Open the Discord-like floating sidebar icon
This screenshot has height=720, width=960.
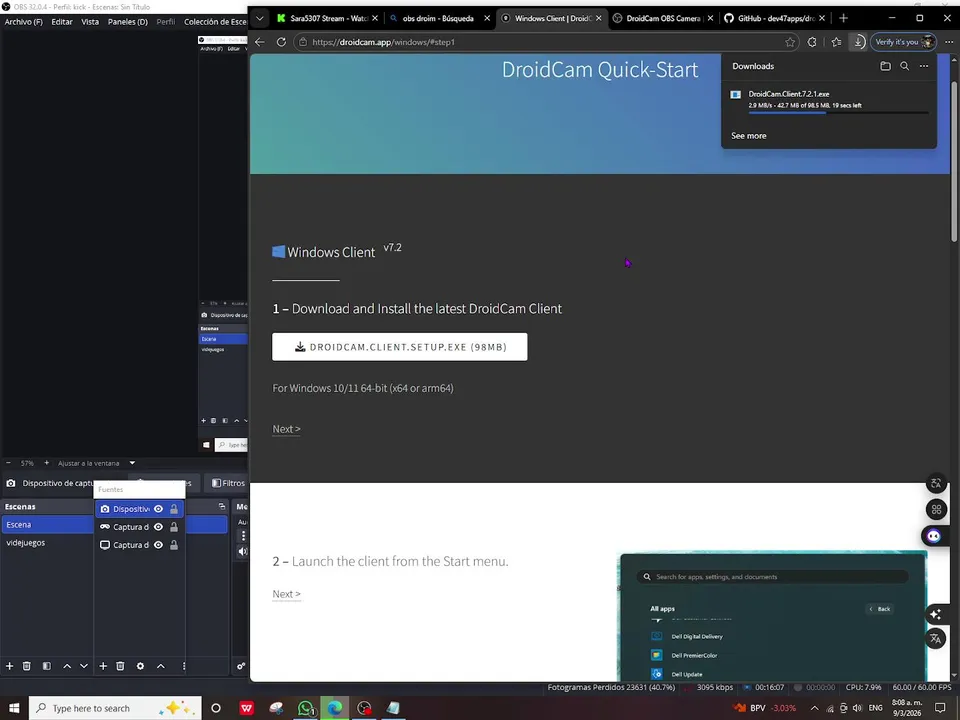click(934, 536)
